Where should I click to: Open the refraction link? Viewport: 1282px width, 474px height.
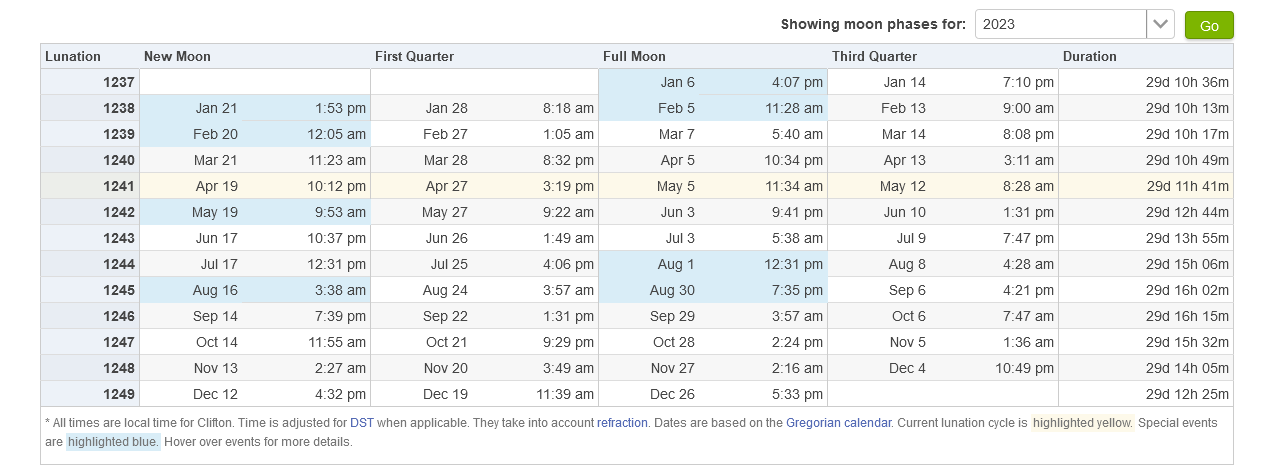622,423
